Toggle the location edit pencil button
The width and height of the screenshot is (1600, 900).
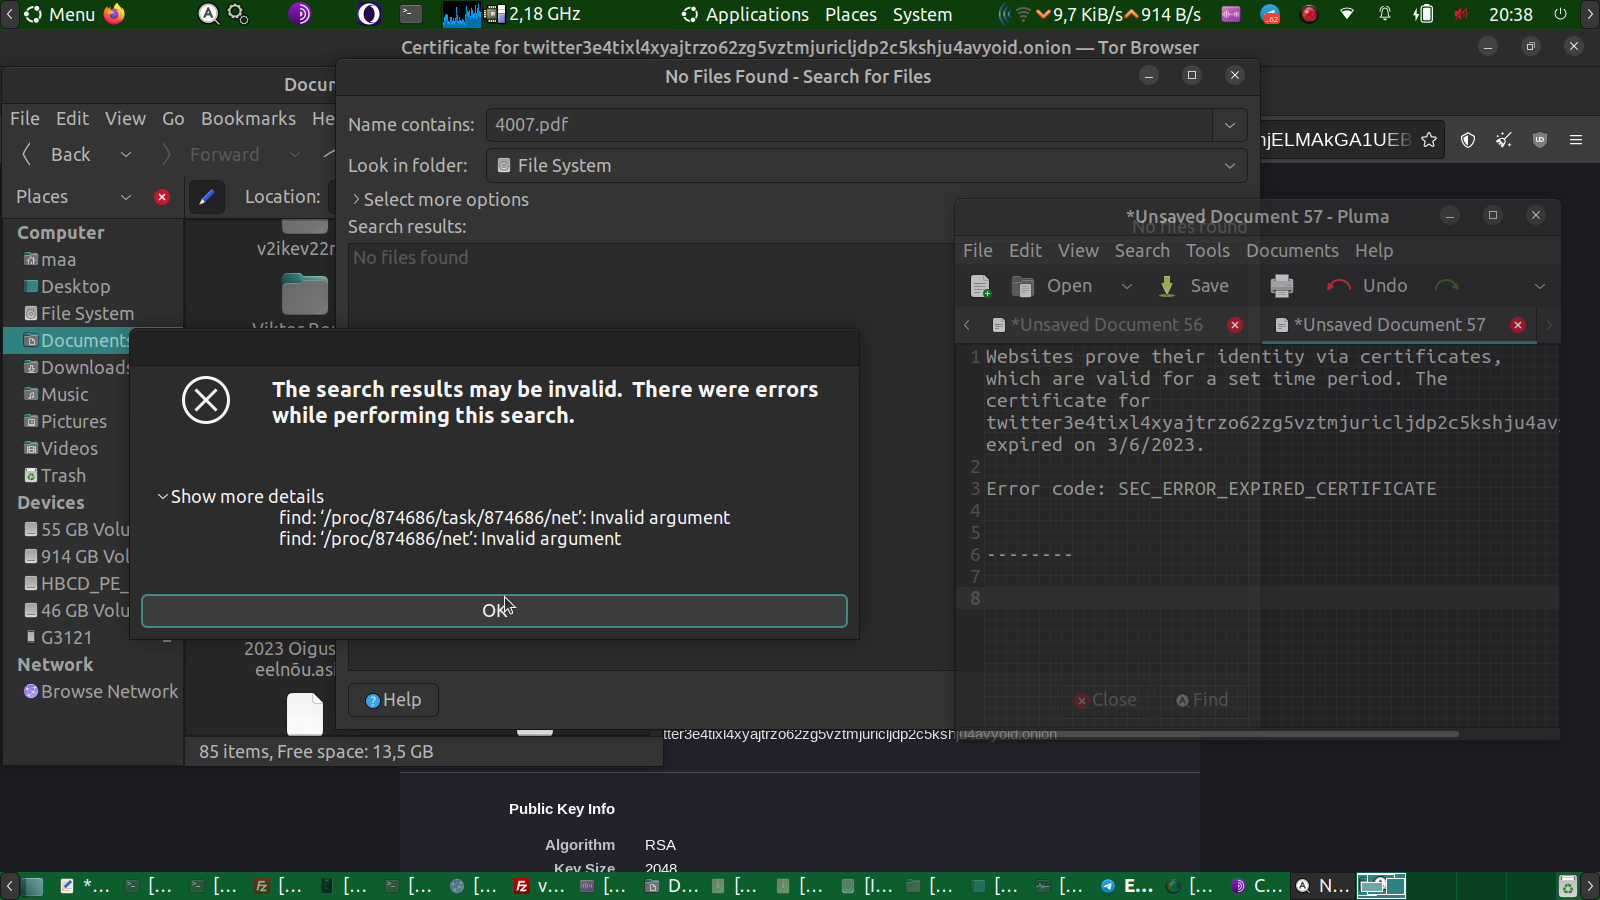(206, 197)
